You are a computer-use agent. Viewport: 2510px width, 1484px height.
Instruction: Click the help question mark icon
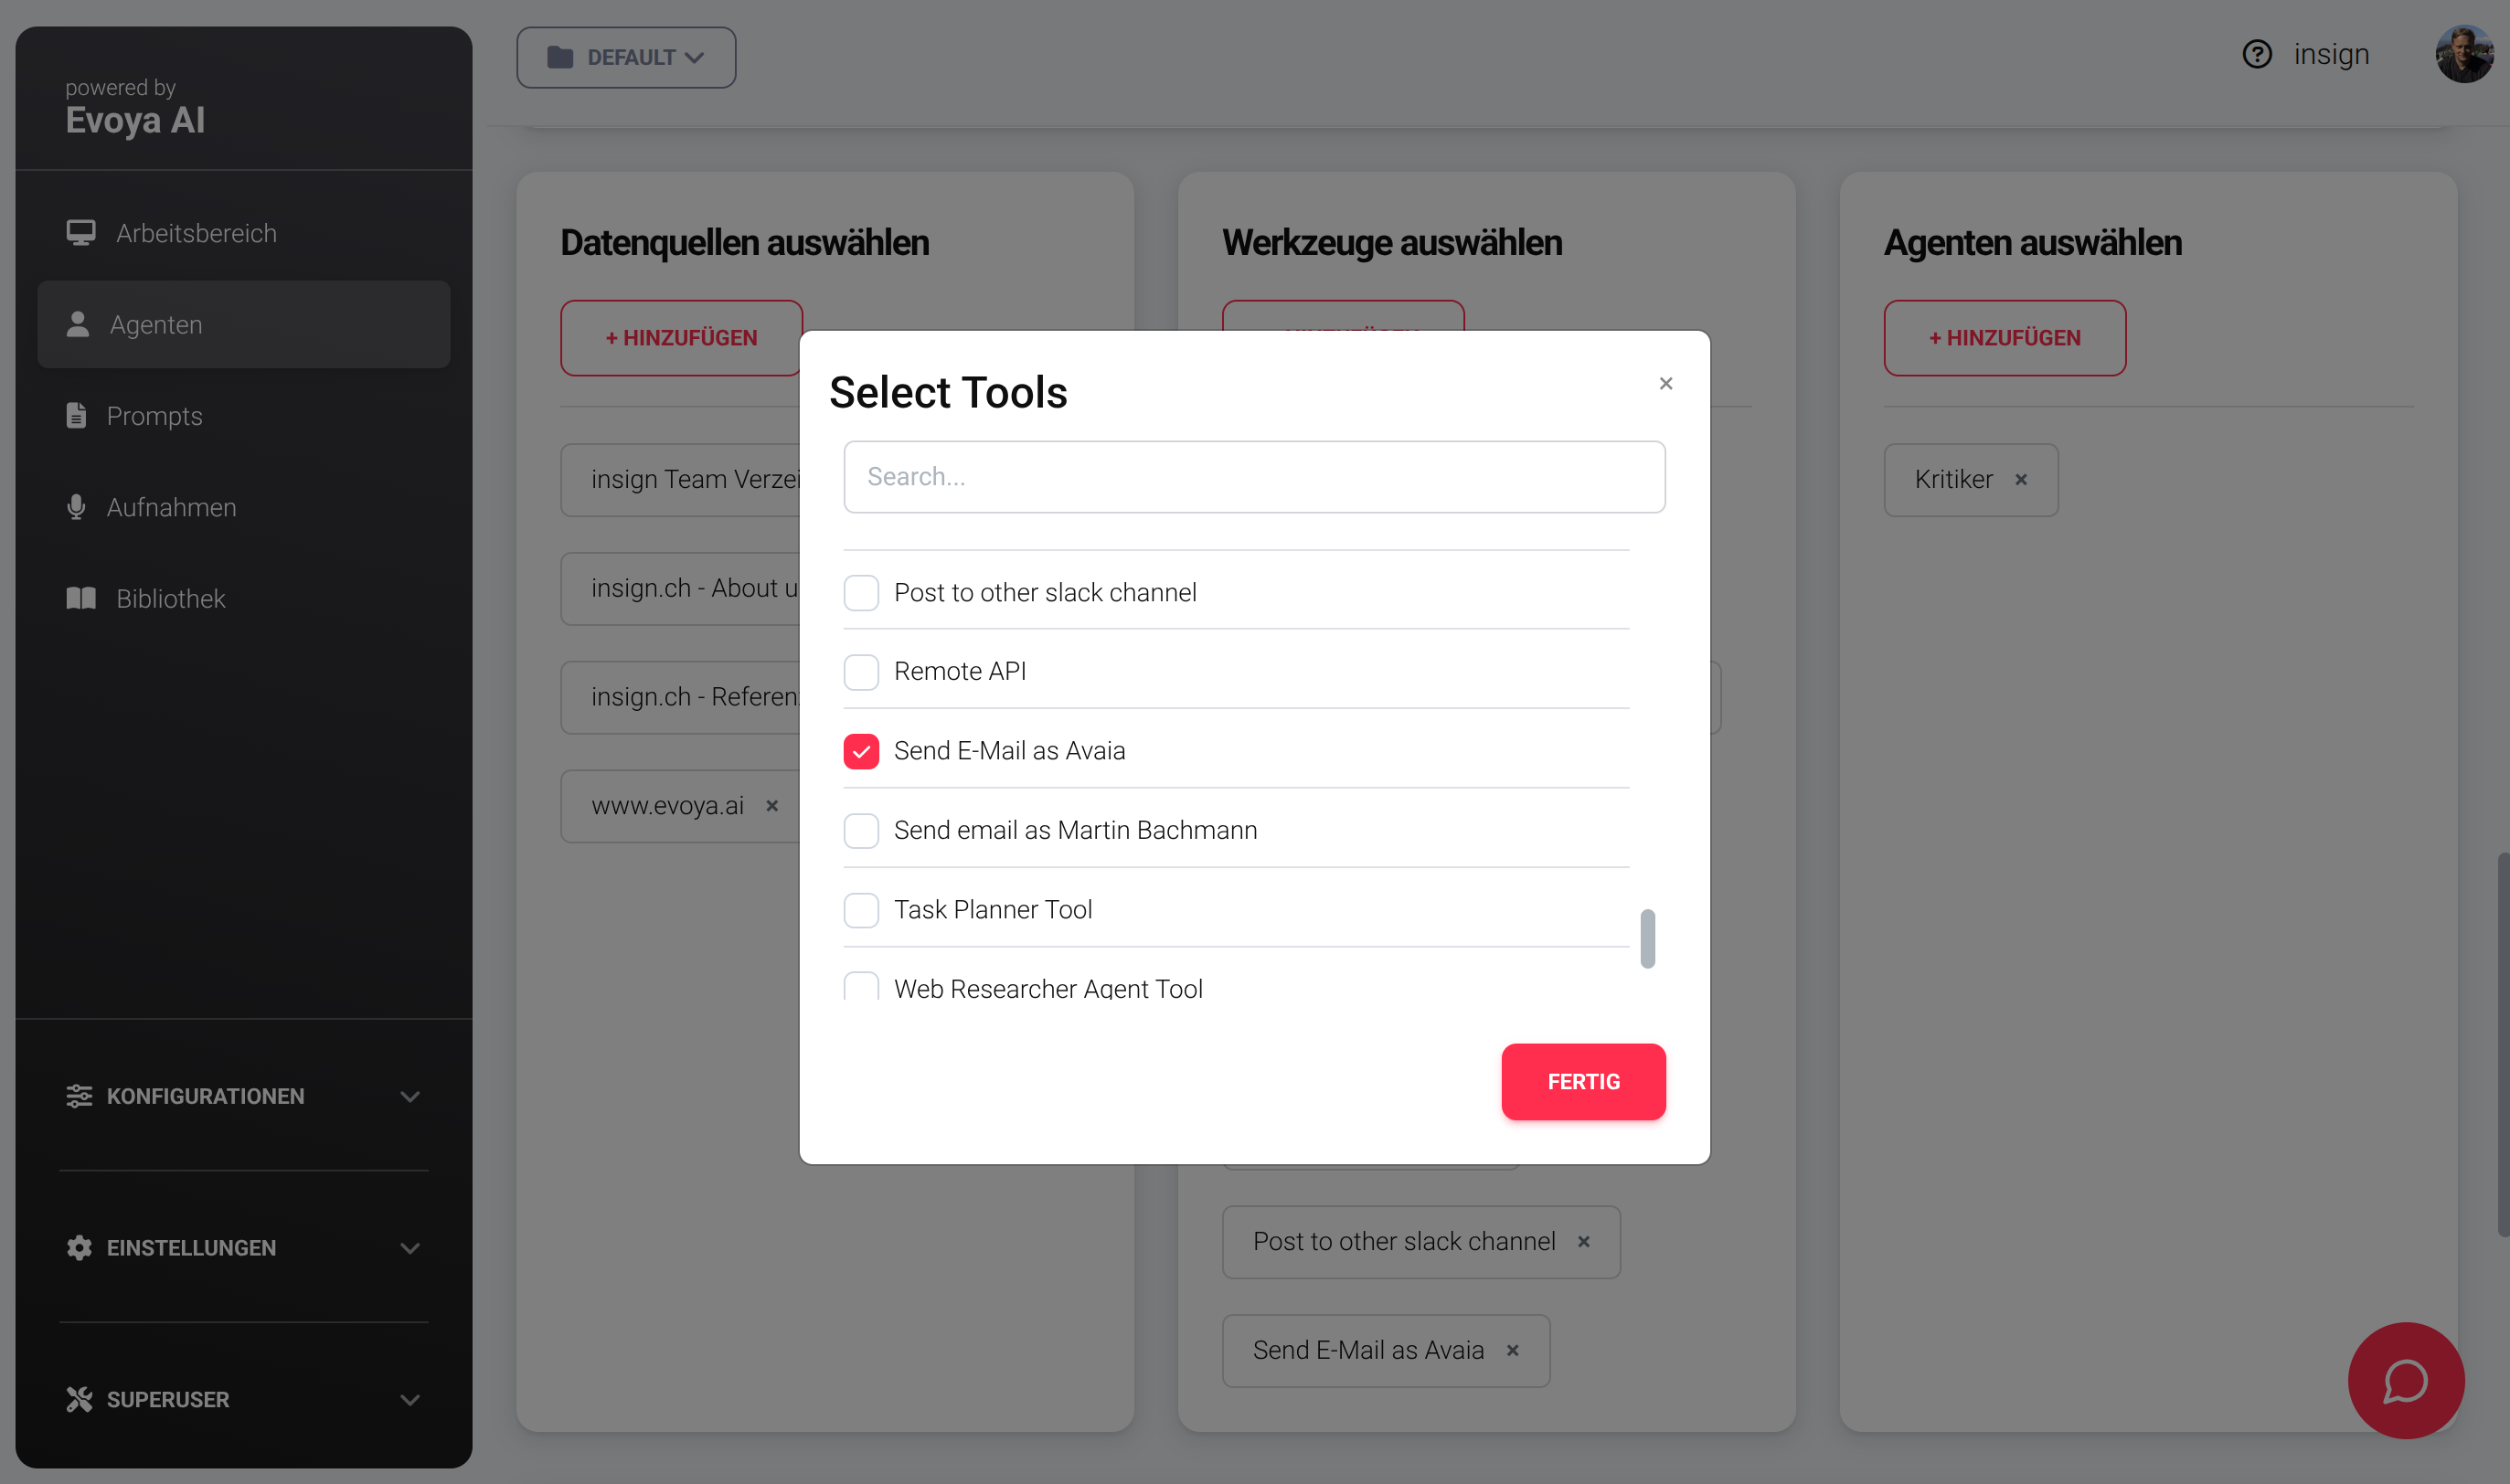[x=2258, y=54]
